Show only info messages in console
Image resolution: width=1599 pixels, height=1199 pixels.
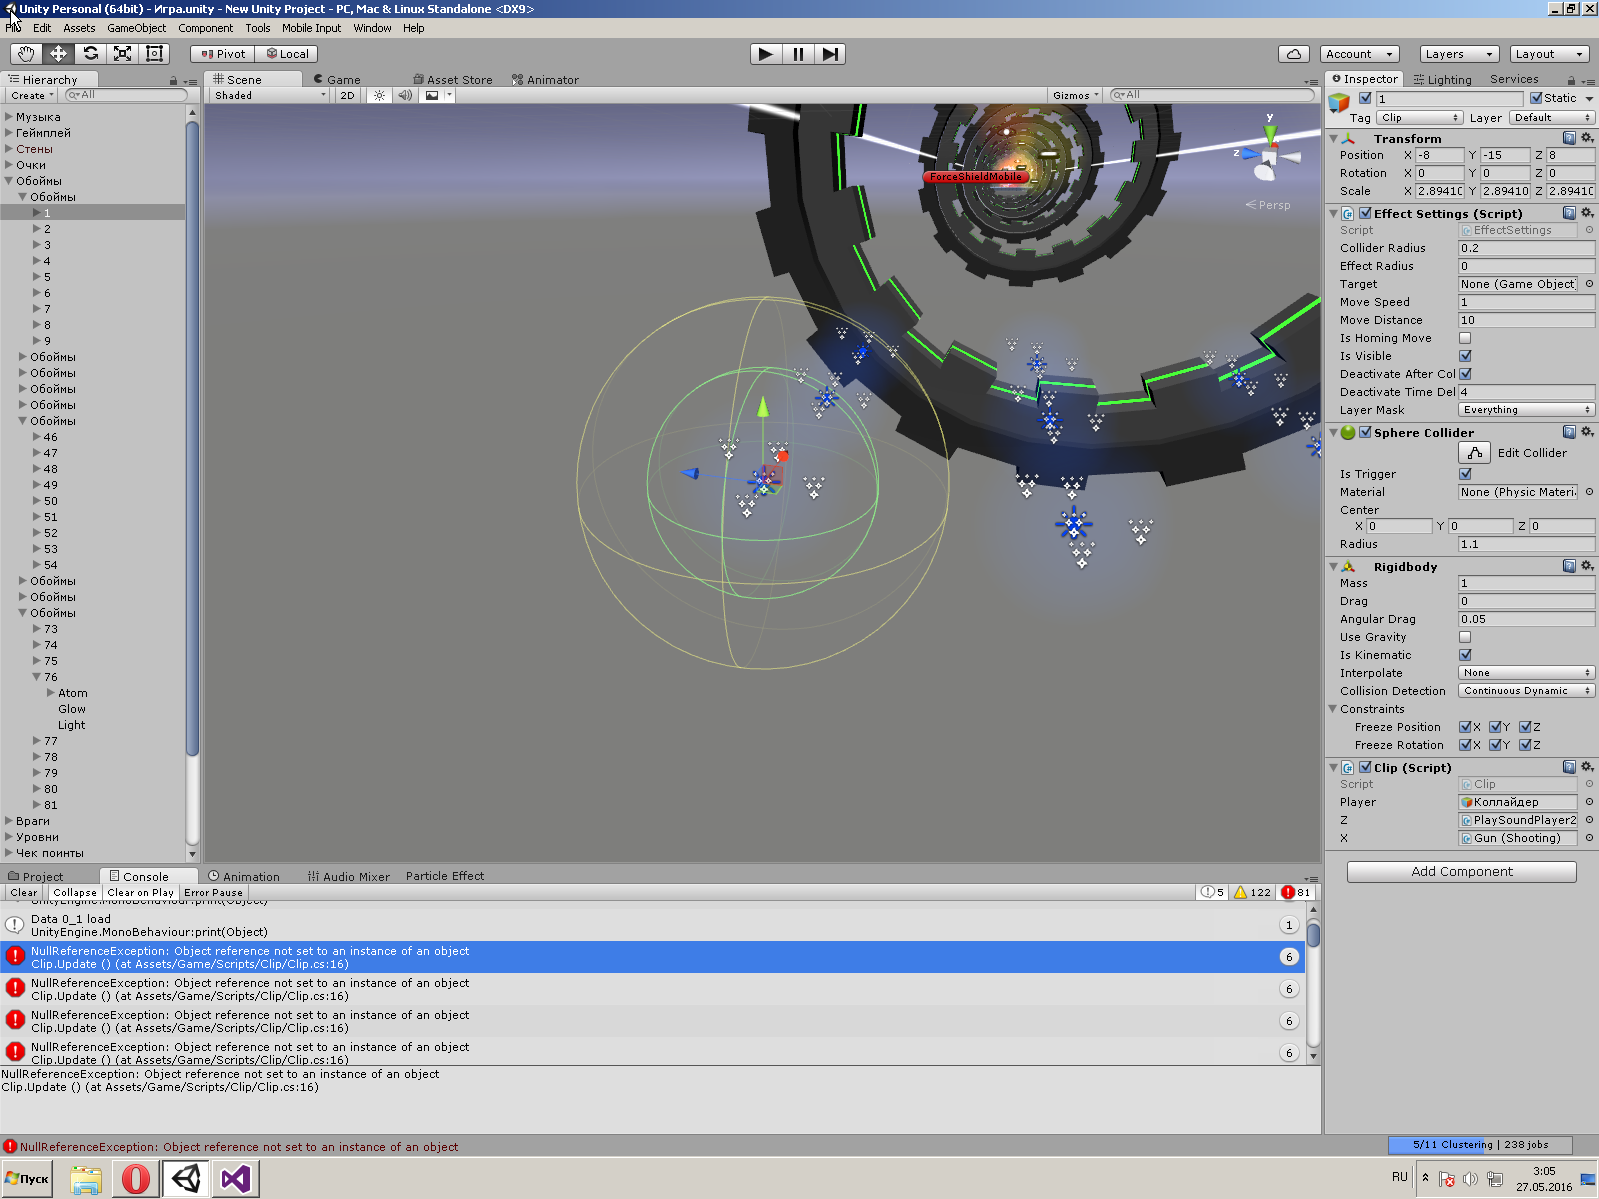click(1213, 892)
